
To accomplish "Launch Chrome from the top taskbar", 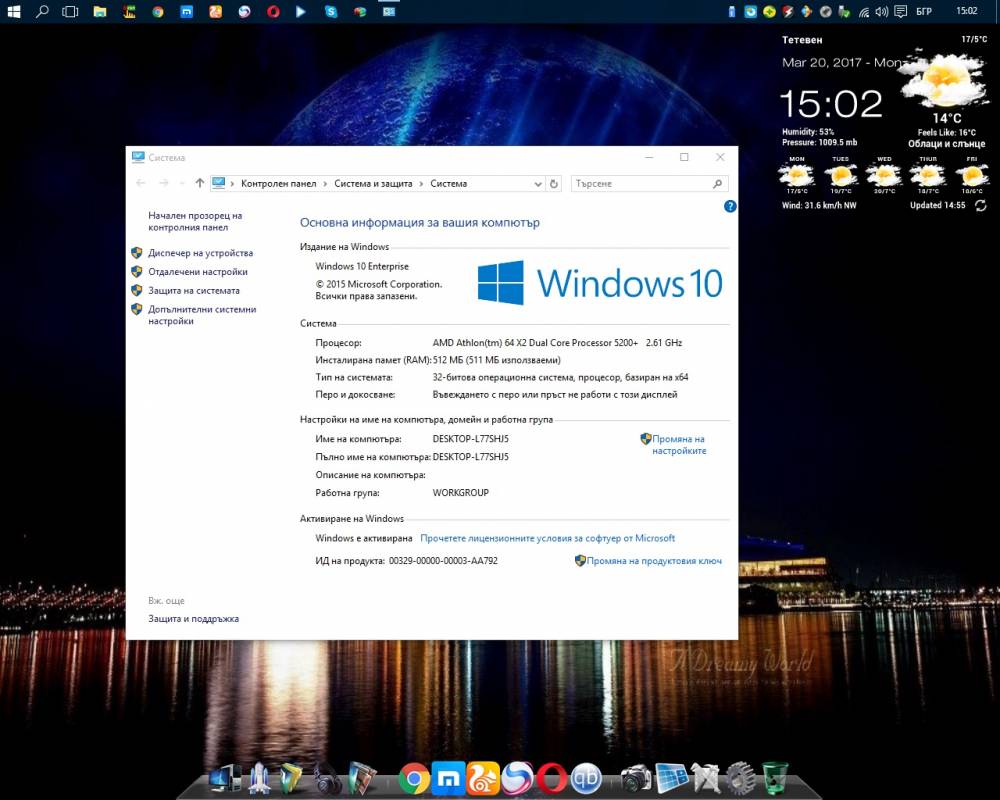I will [158, 11].
